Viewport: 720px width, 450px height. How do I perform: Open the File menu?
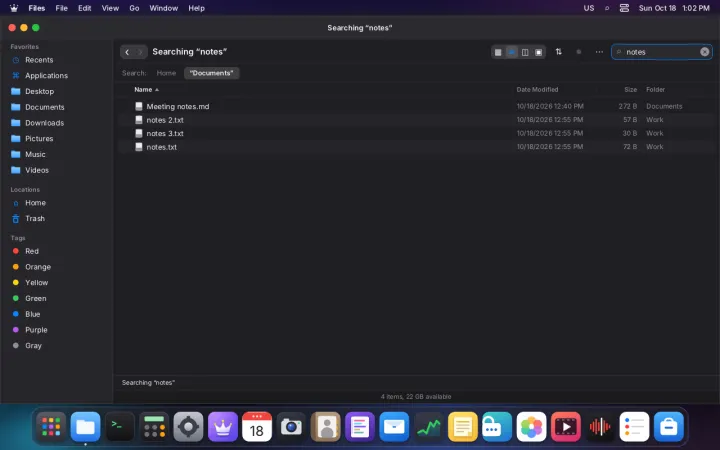(x=62, y=8)
